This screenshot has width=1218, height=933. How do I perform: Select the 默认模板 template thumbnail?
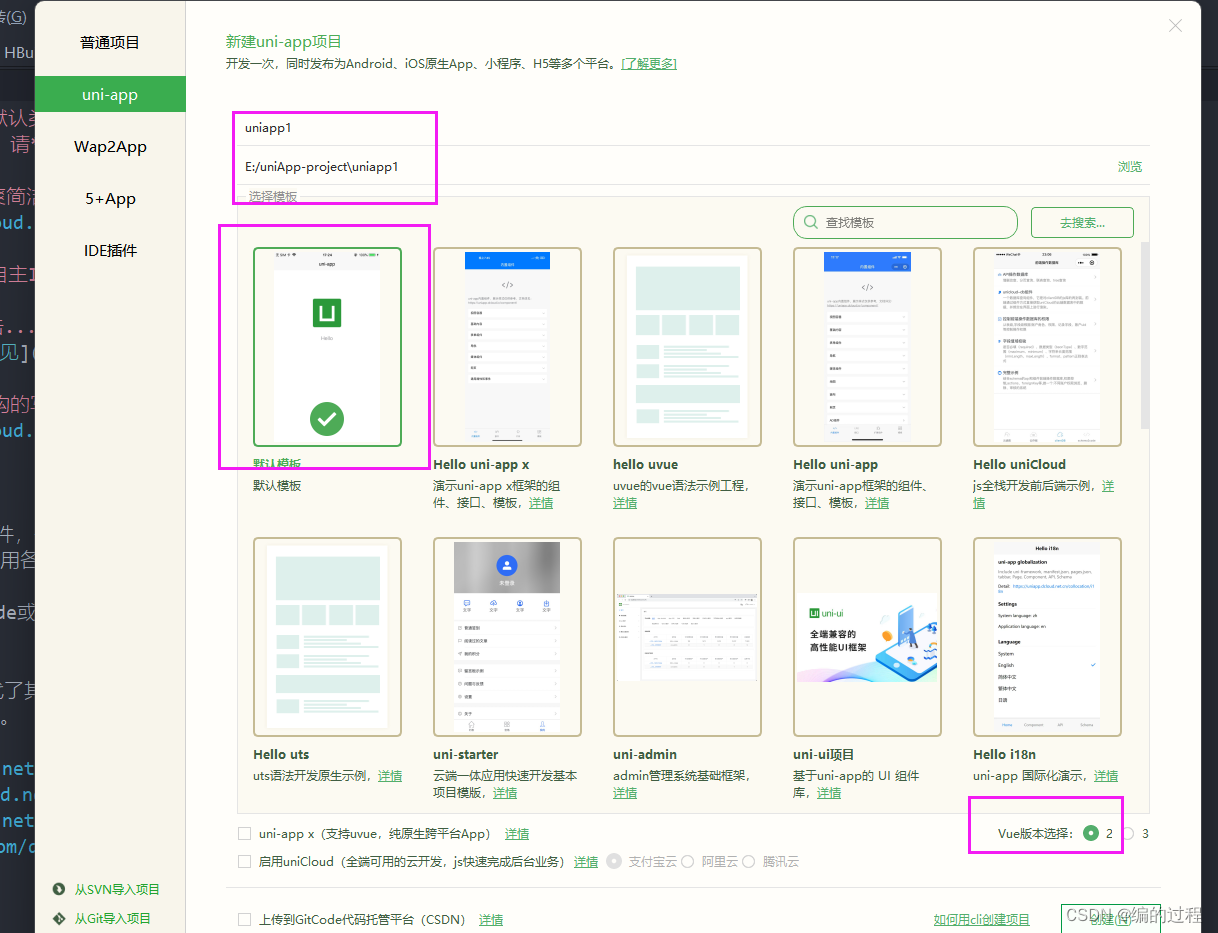tap(327, 346)
